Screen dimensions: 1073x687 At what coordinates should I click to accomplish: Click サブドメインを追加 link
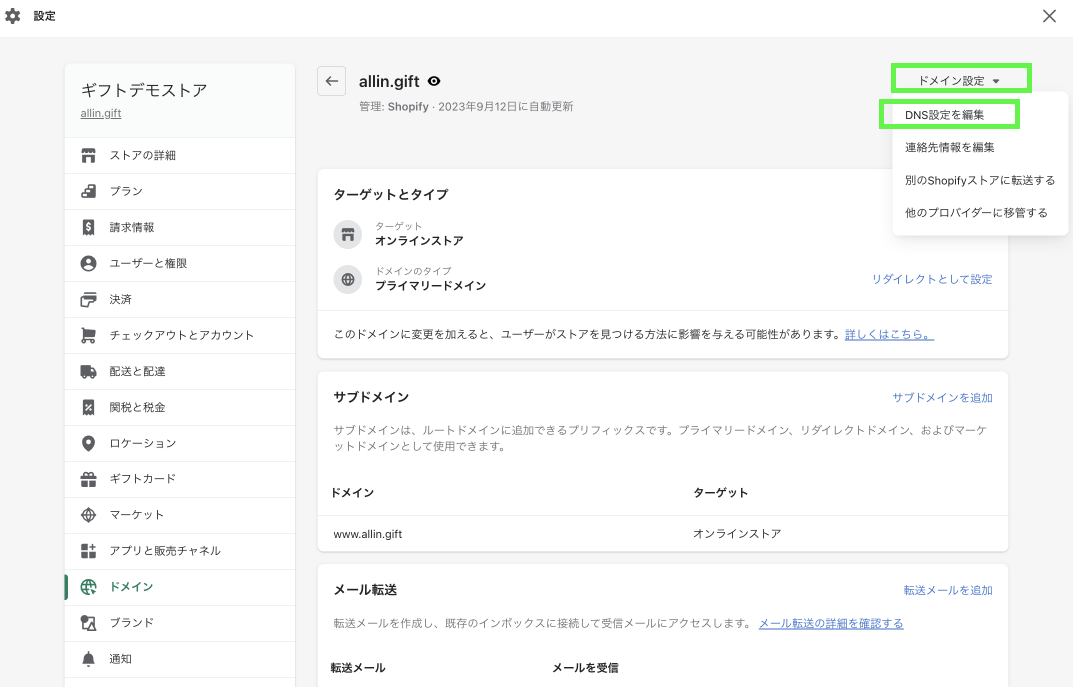pos(942,397)
